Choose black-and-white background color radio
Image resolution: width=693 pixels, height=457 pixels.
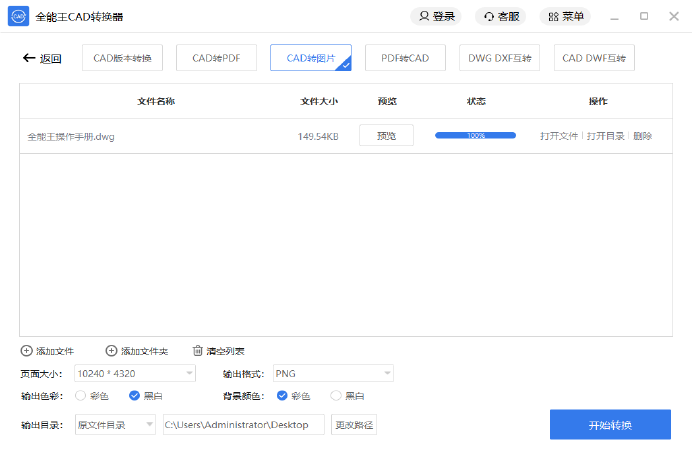tap(336, 396)
